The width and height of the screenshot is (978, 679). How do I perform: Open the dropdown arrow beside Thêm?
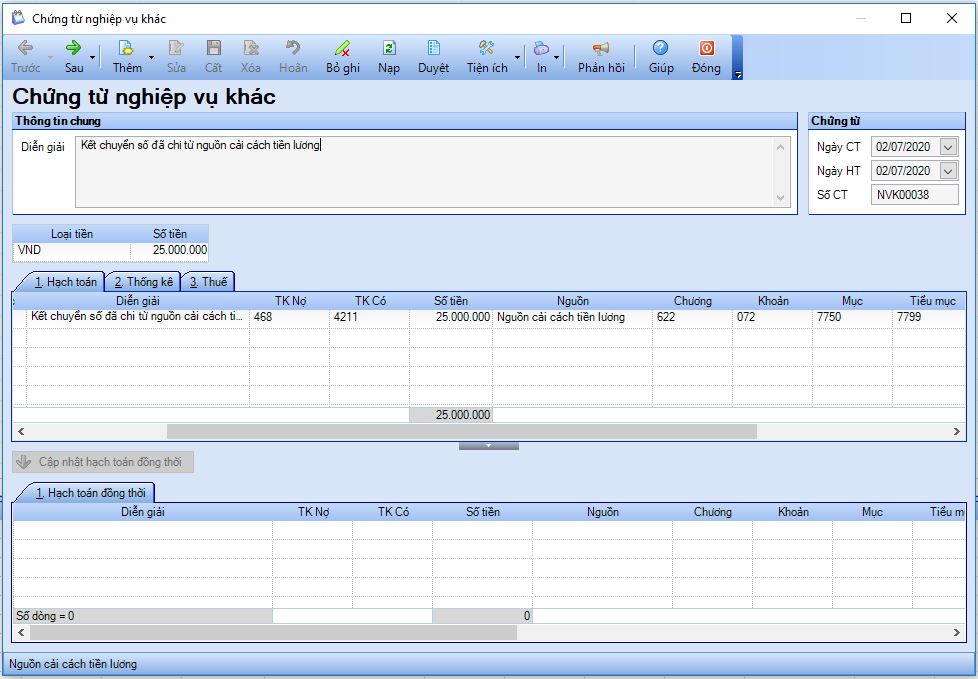[152, 57]
